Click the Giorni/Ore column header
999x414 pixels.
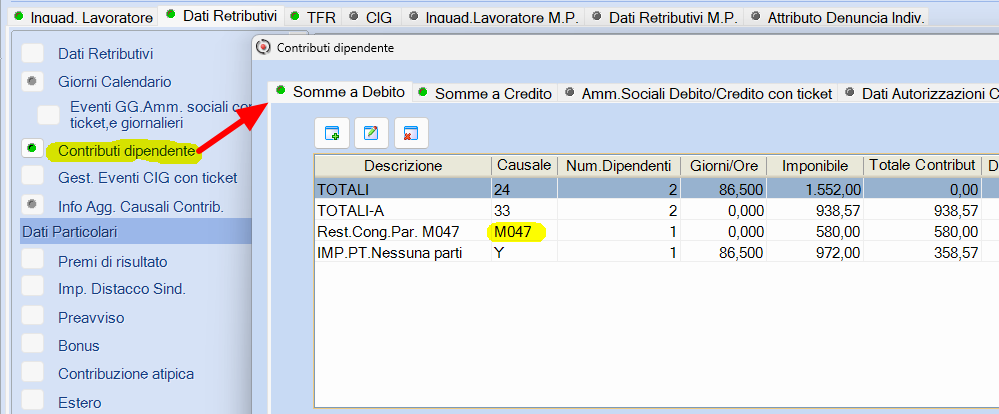722,166
